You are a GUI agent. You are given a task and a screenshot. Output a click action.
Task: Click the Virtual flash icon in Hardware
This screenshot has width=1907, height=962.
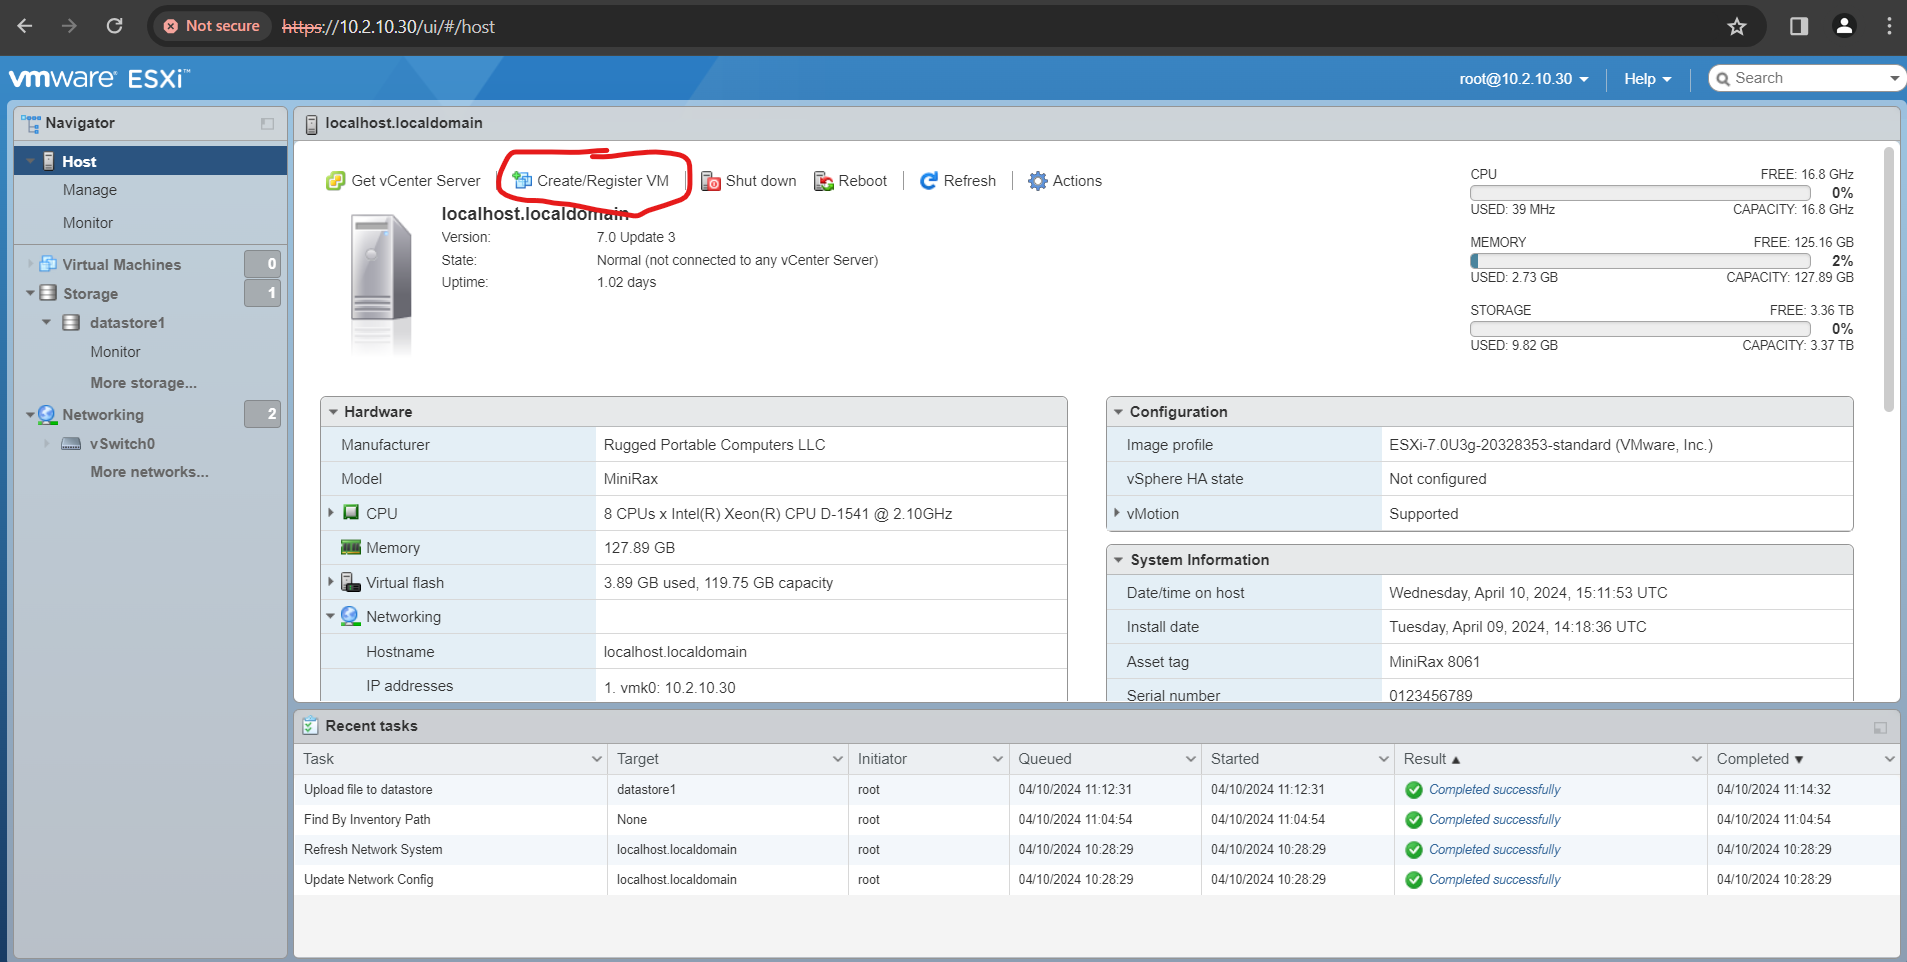351,582
